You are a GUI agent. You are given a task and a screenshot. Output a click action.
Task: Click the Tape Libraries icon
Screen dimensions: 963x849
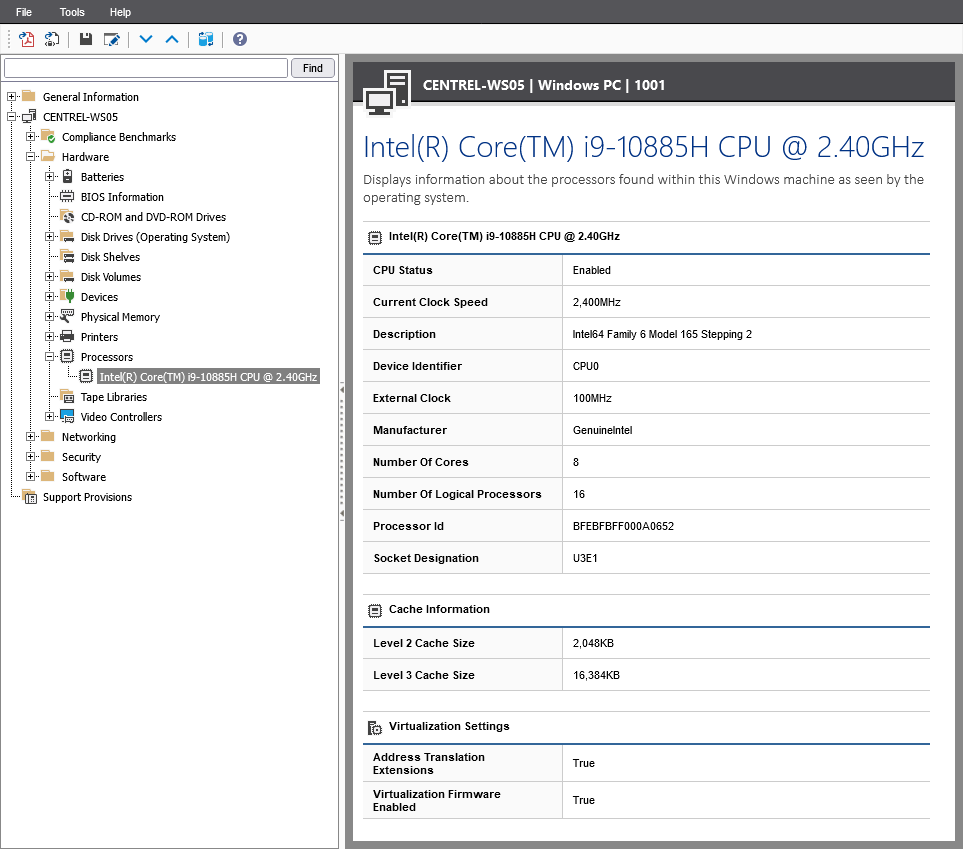[x=68, y=396]
